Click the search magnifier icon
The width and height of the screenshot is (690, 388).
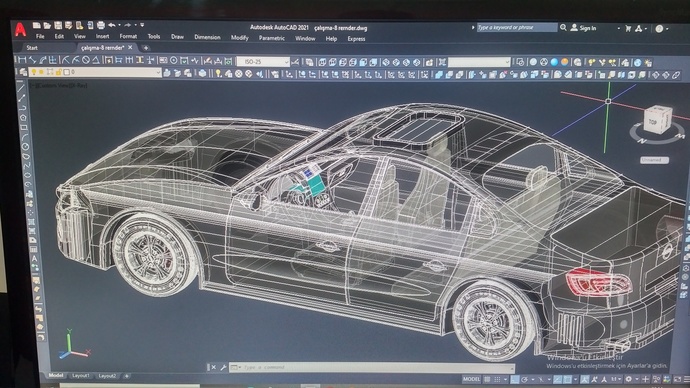(x=563, y=28)
